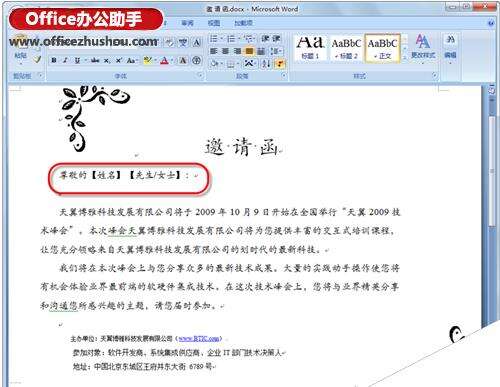The height and width of the screenshot is (387, 500).
Task: Toggle bold formatting
Action: [54, 60]
